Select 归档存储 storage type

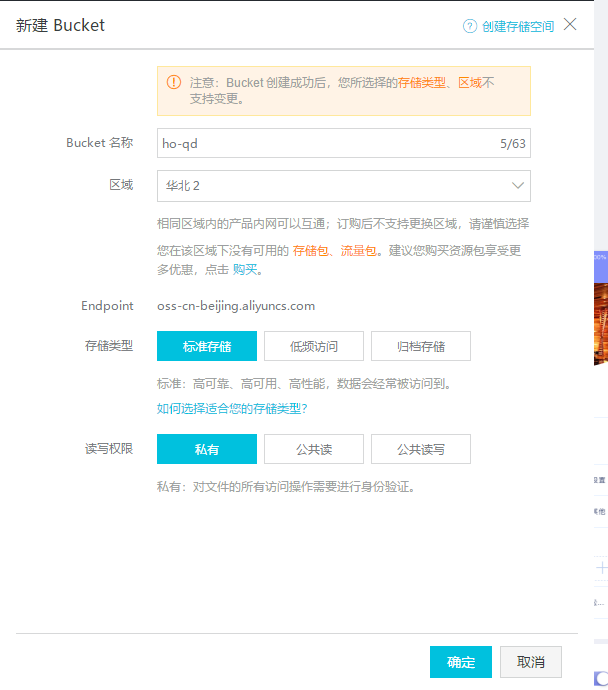point(421,346)
